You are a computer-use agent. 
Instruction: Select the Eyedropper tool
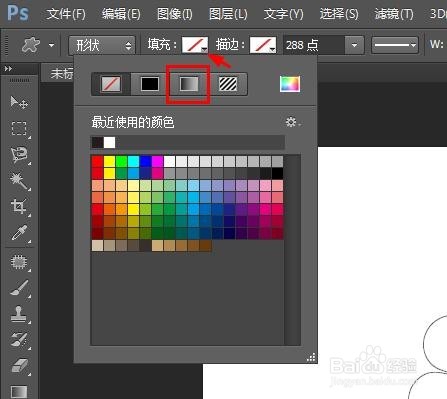click(x=19, y=233)
